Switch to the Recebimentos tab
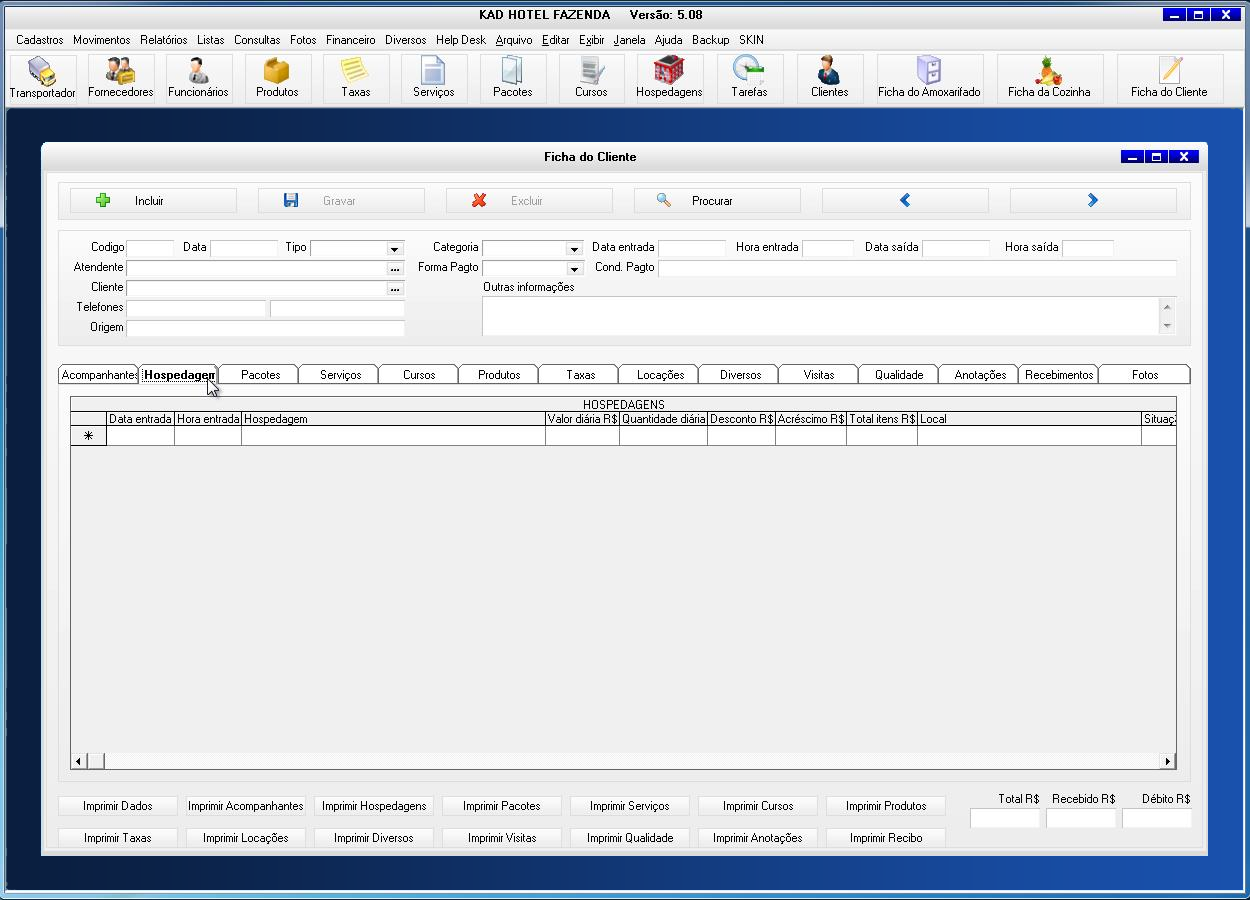This screenshot has width=1250, height=900. (x=1059, y=375)
